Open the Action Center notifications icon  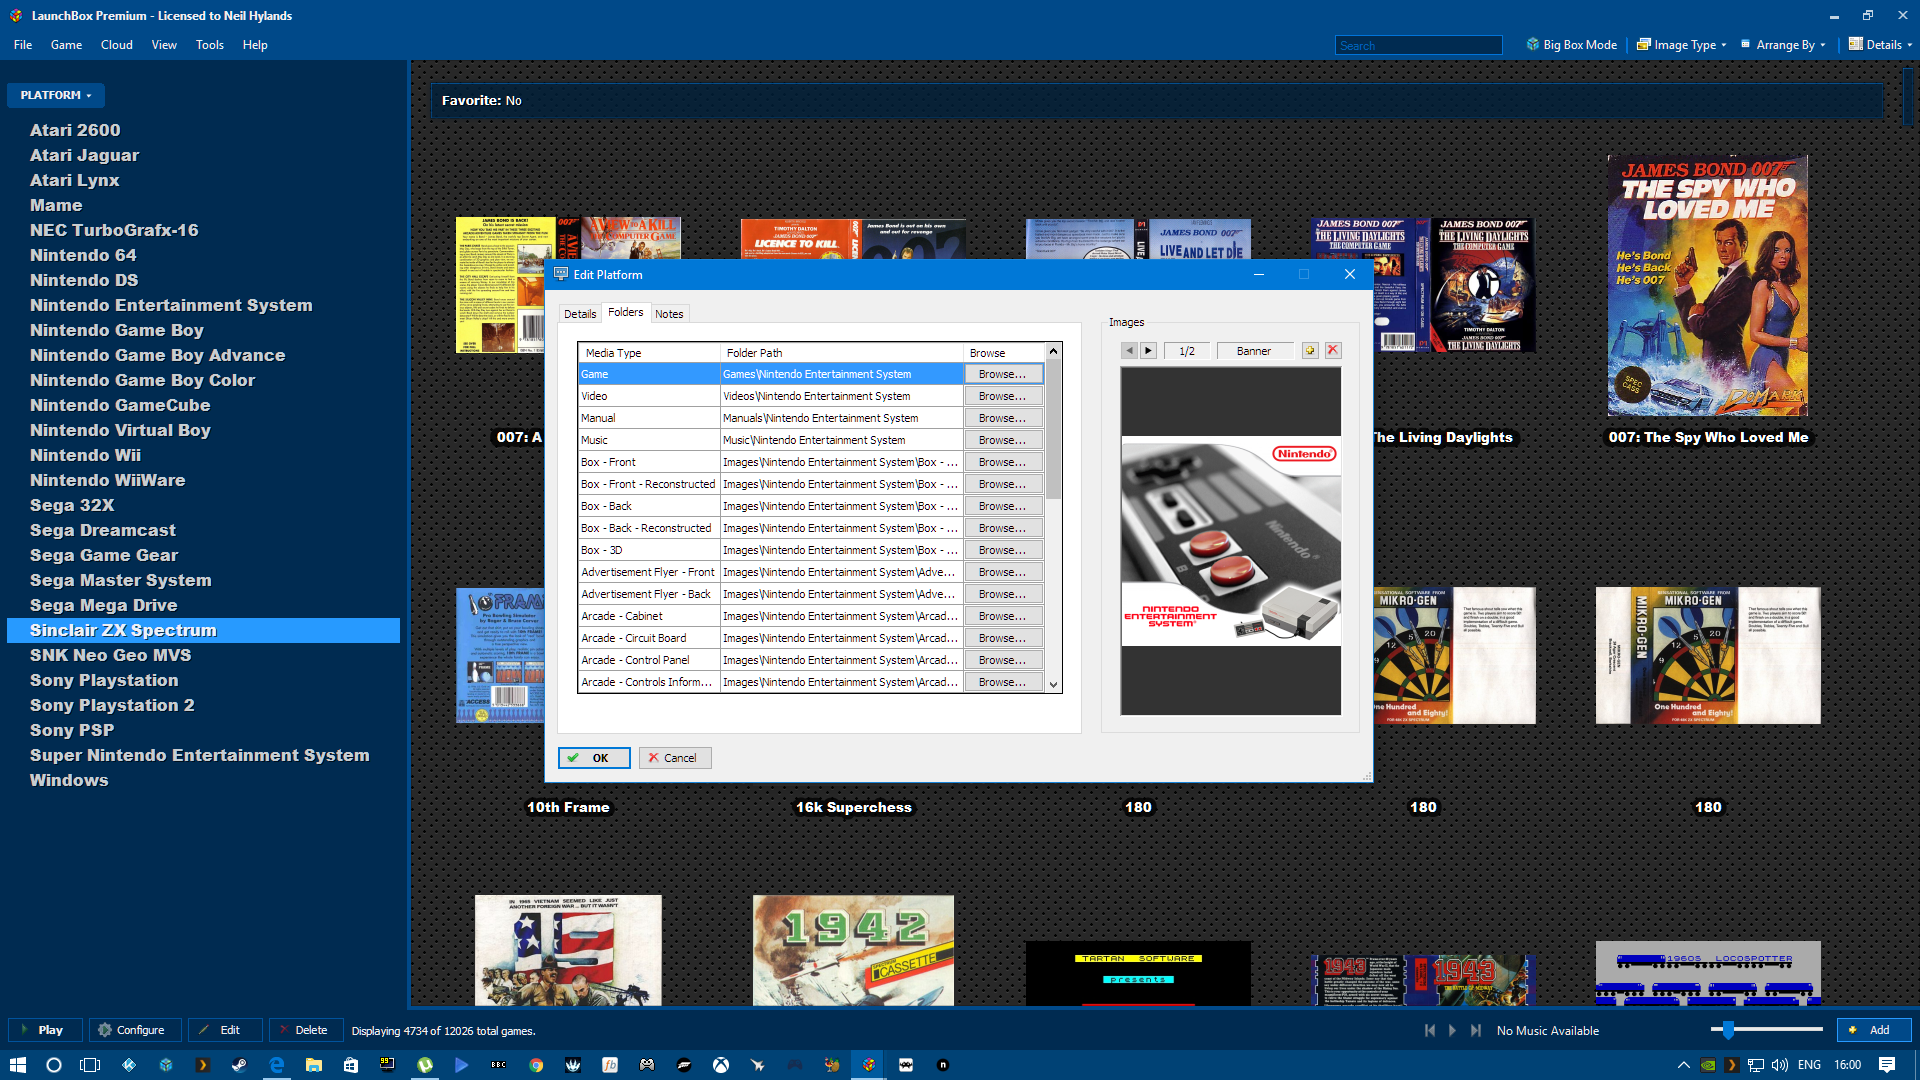coord(1887,1065)
